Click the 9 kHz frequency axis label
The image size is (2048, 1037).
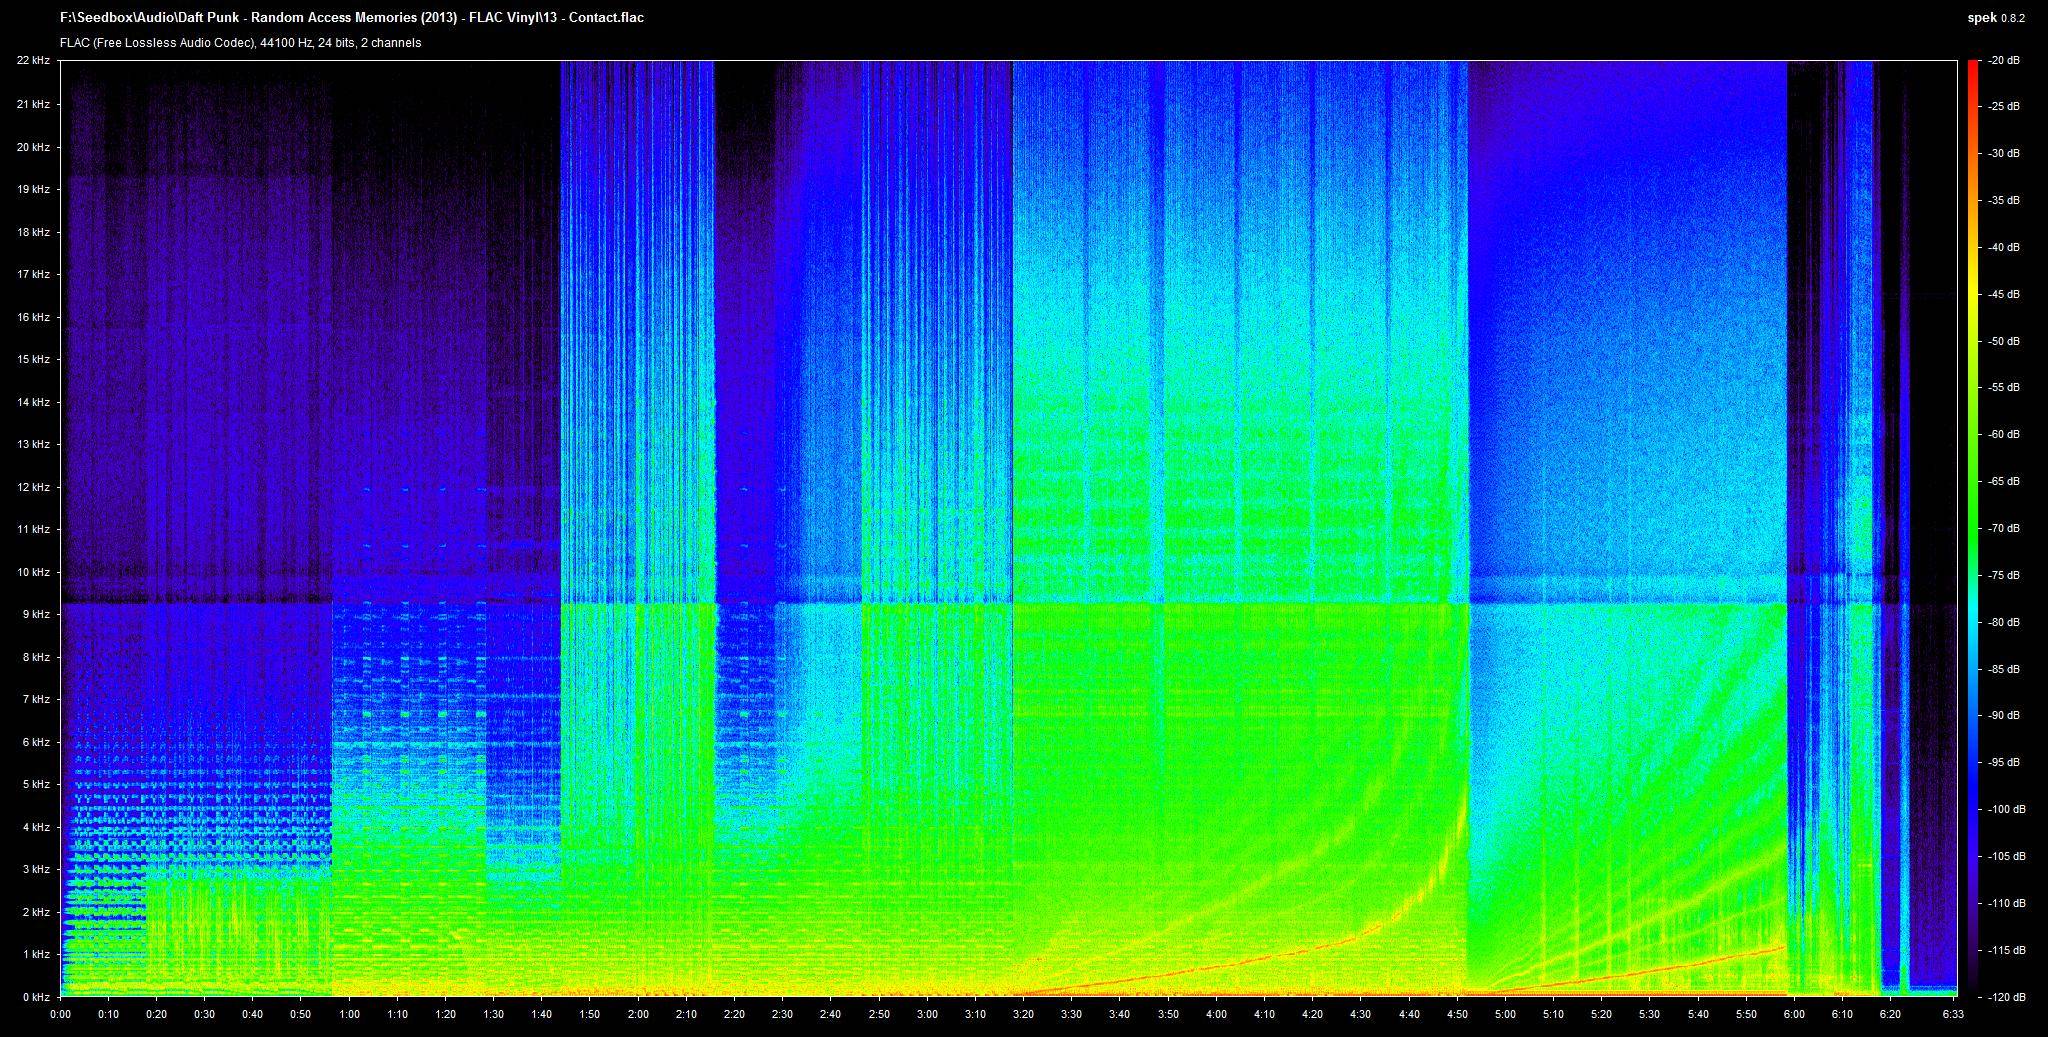(x=35, y=614)
